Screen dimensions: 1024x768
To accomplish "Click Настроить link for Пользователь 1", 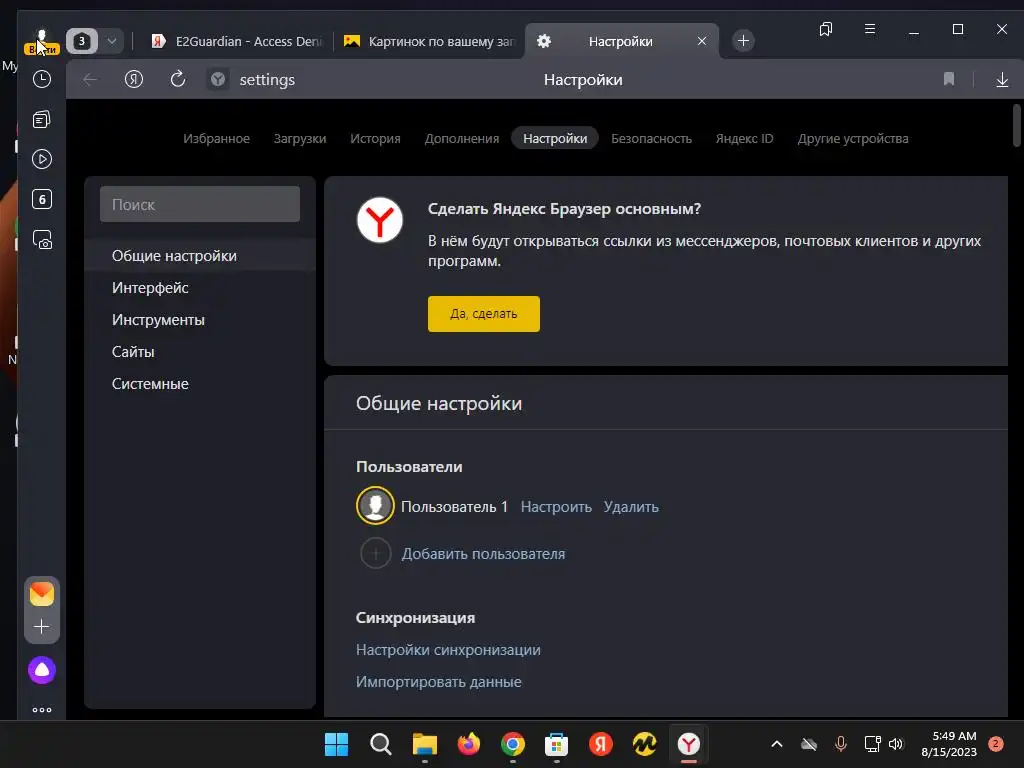I will (x=556, y=507).
